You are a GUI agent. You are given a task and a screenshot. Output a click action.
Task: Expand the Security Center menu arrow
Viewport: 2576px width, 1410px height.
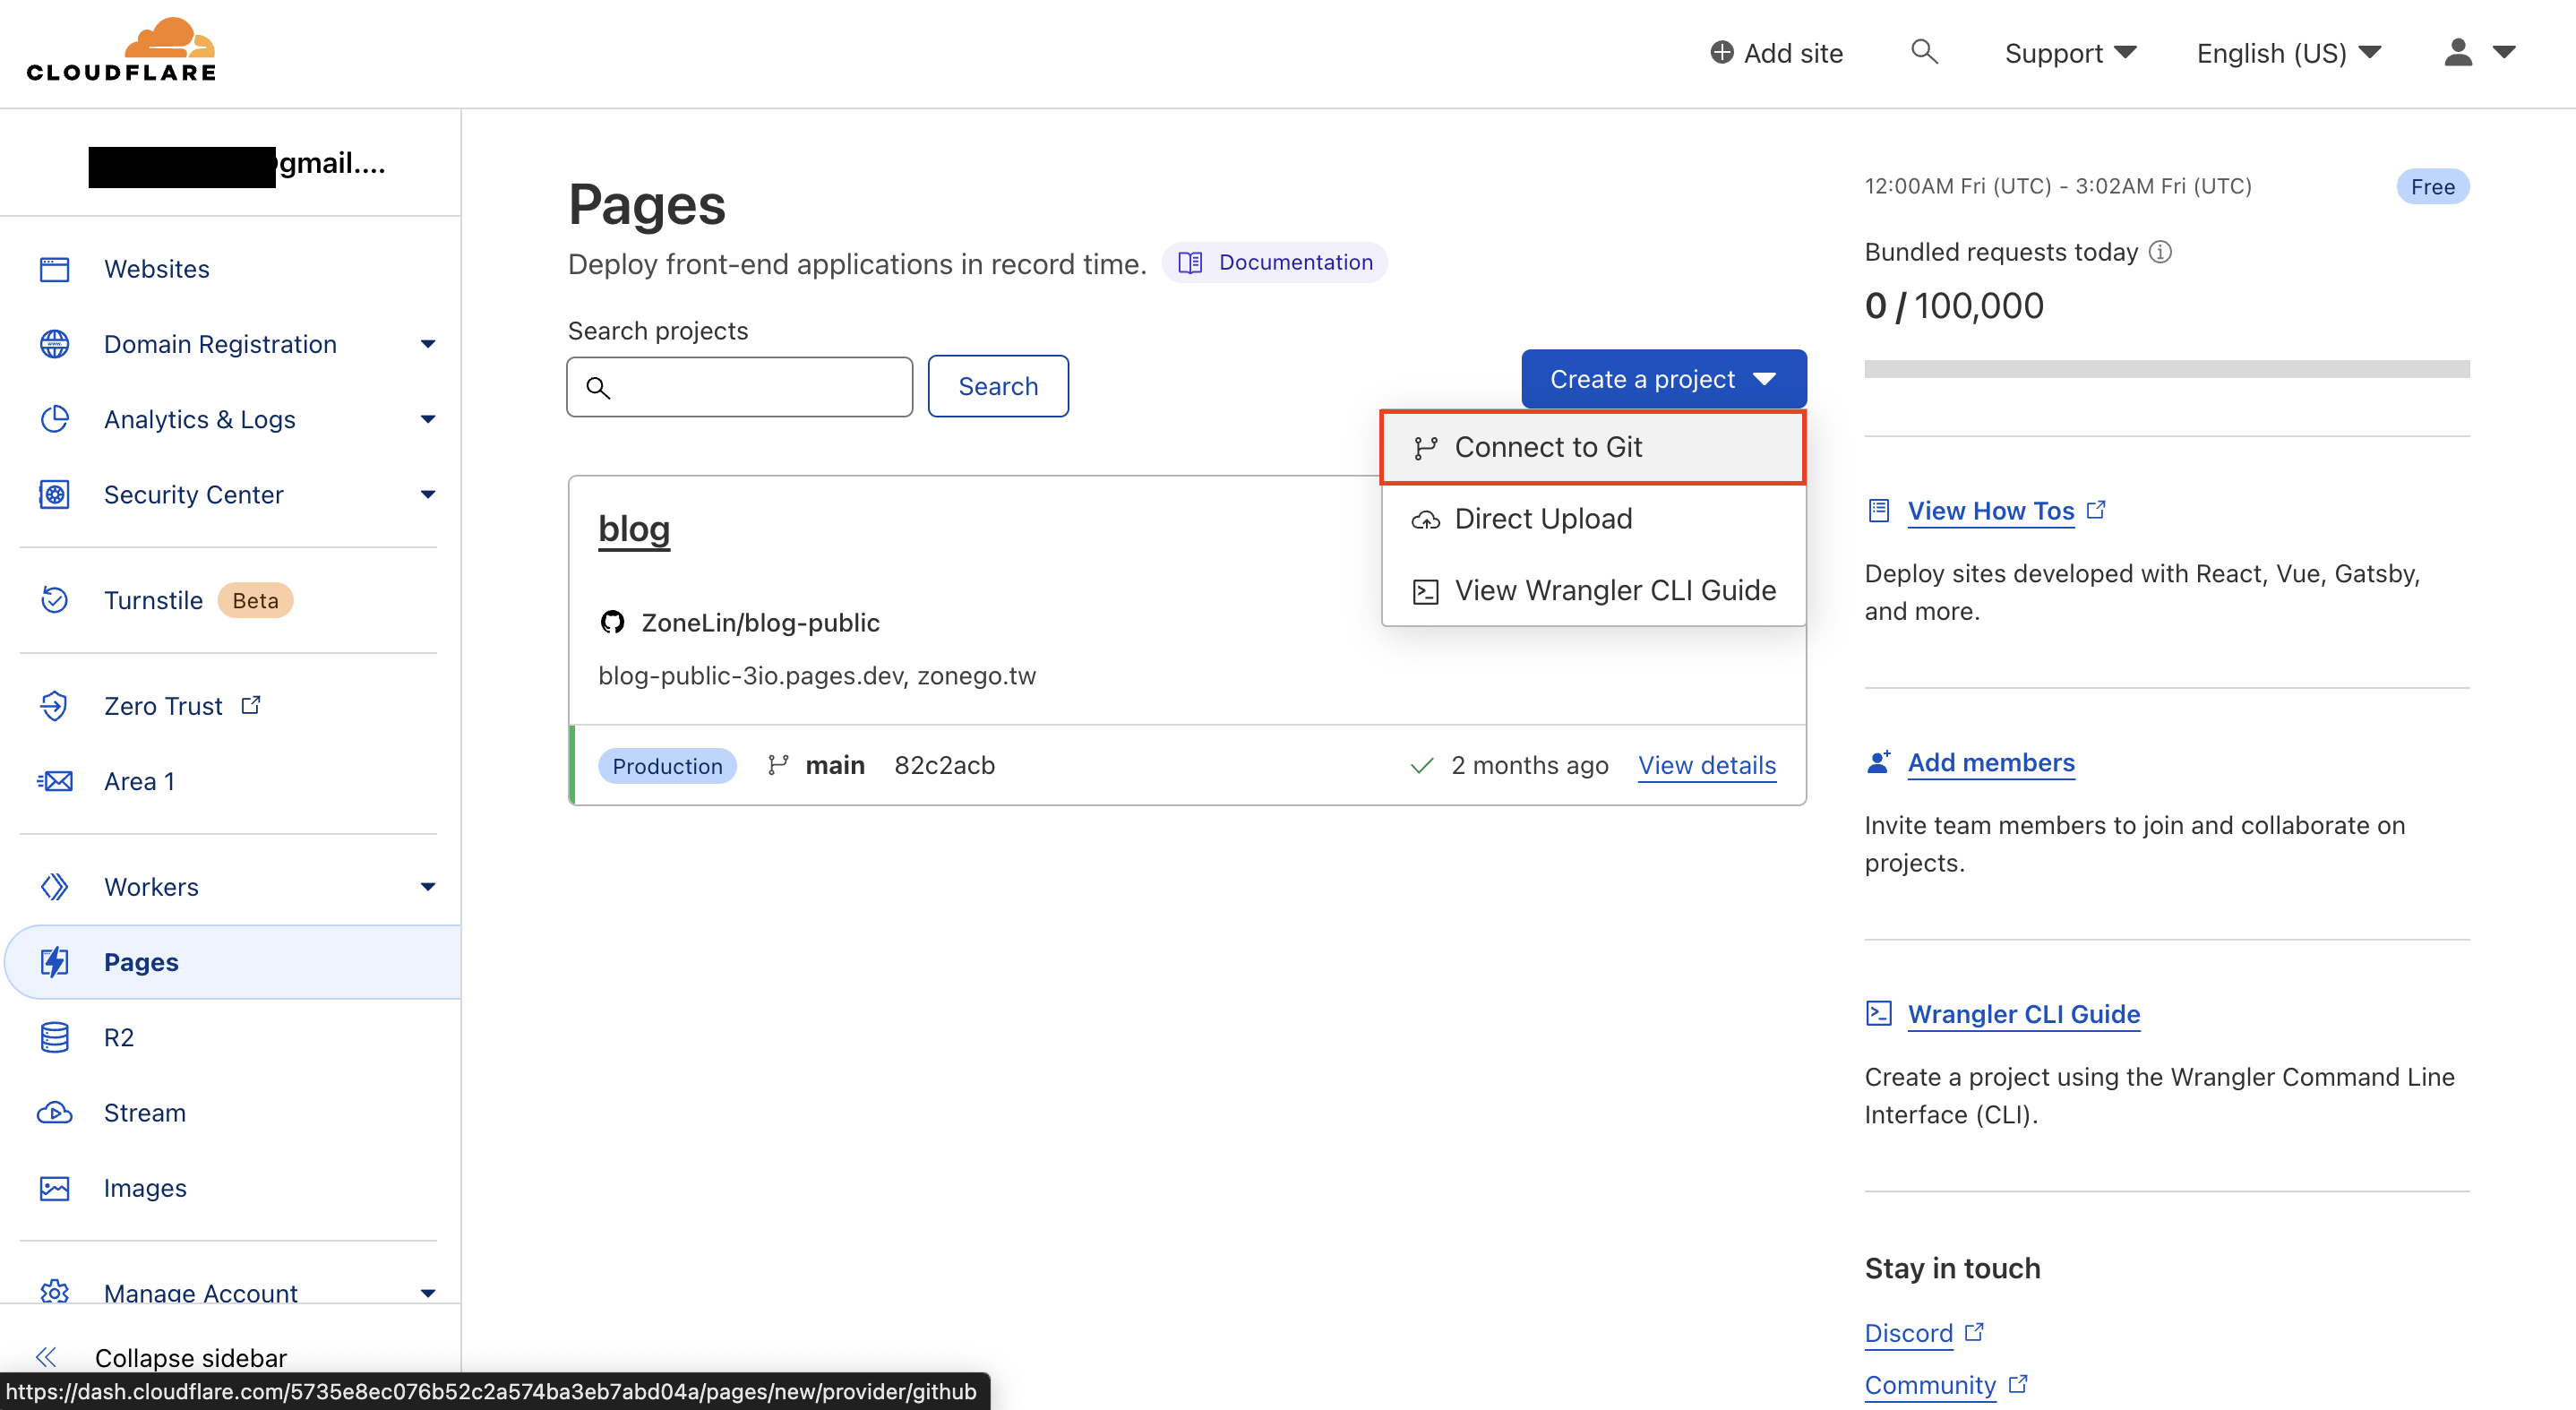(x=428, y=494)
